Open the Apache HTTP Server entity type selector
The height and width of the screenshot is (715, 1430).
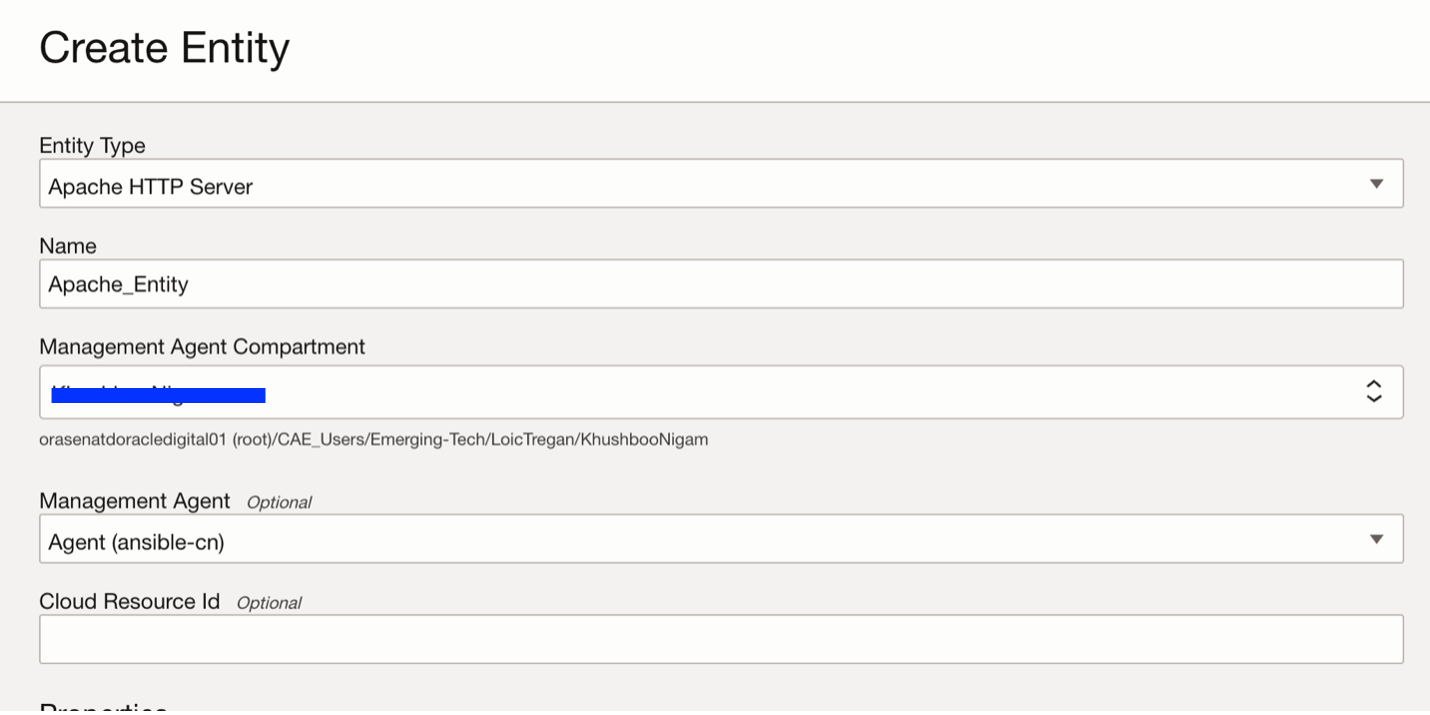pyautogui.click(x=700, y=185)
